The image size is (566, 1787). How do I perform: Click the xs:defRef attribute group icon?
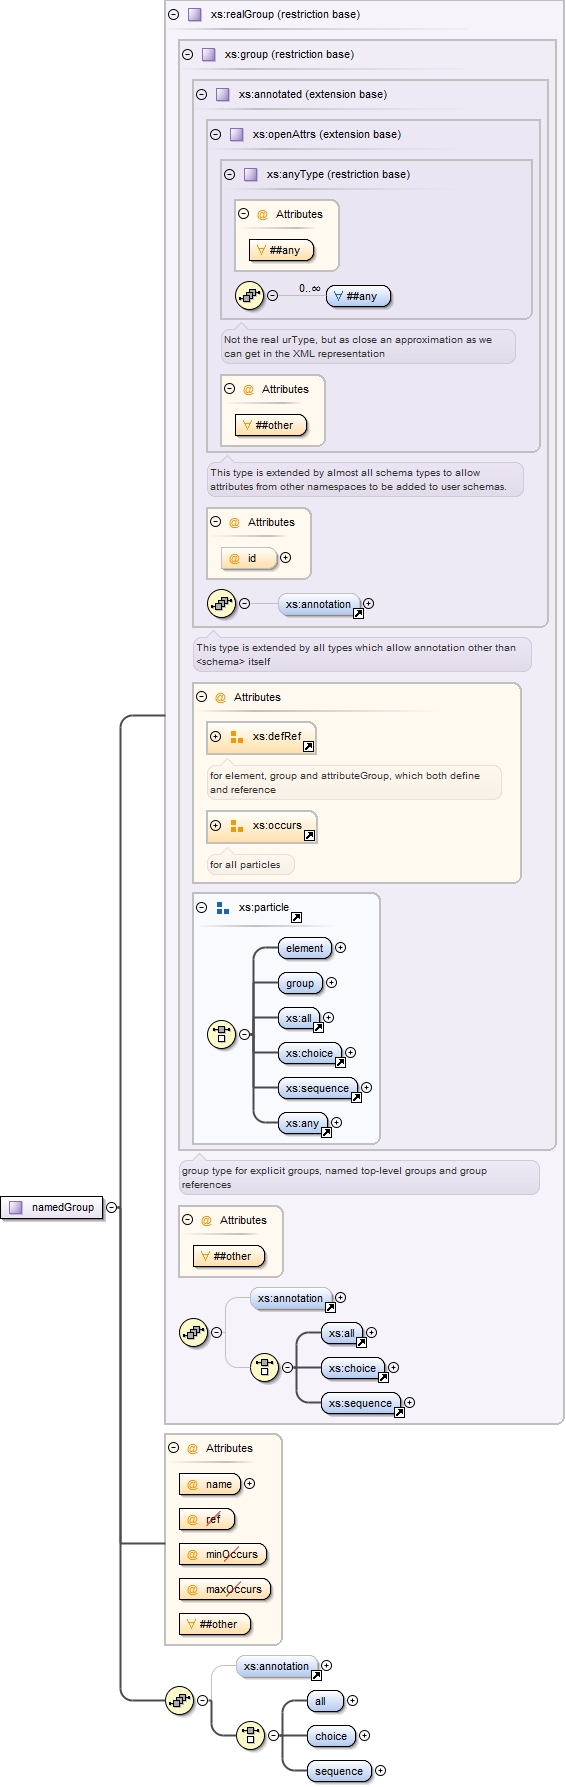(x=237, y=737)
